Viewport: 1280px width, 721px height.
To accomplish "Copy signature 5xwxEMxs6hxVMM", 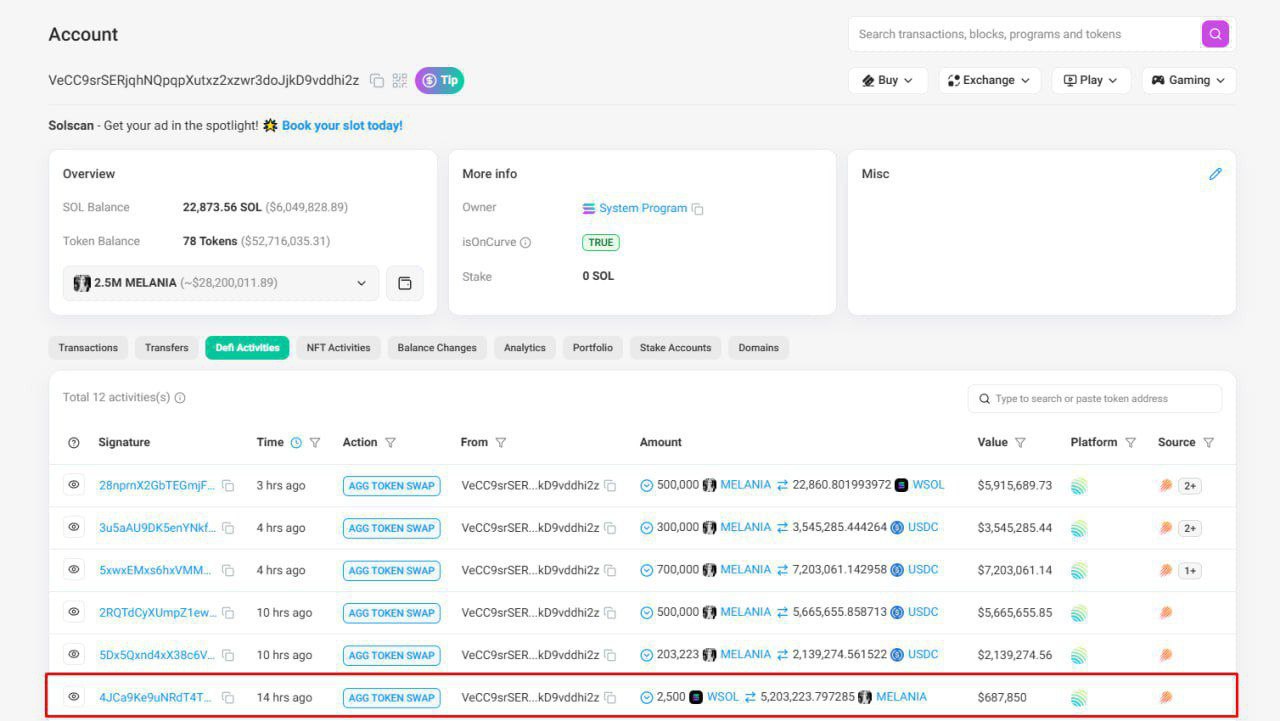I will [228, 571].
